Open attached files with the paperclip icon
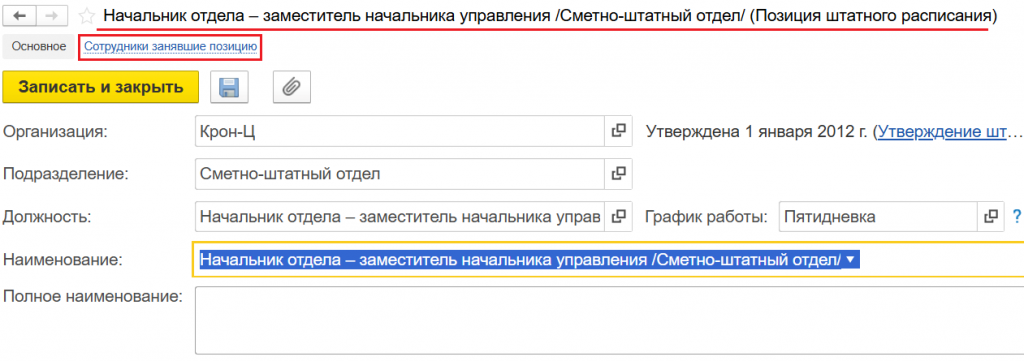 [291, 87]
